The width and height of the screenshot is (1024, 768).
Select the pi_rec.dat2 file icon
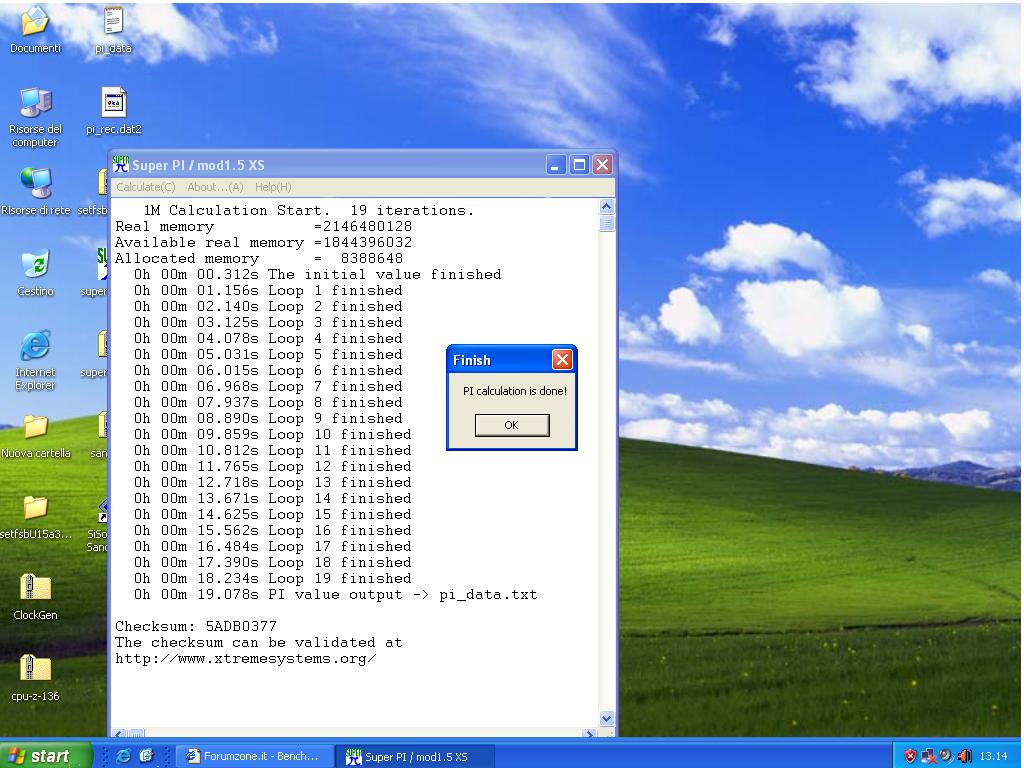coord(113,103)
